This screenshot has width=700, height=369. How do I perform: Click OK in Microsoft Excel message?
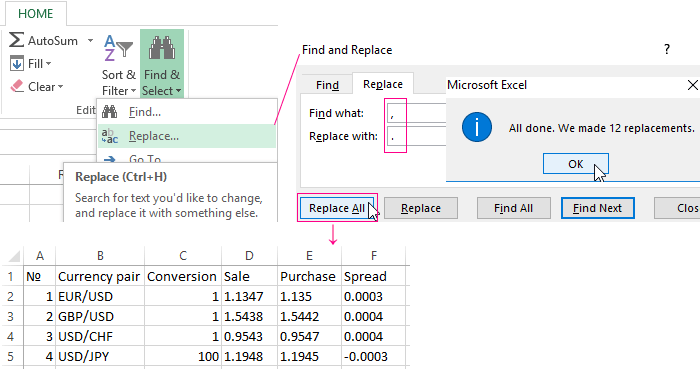(575, 164)
